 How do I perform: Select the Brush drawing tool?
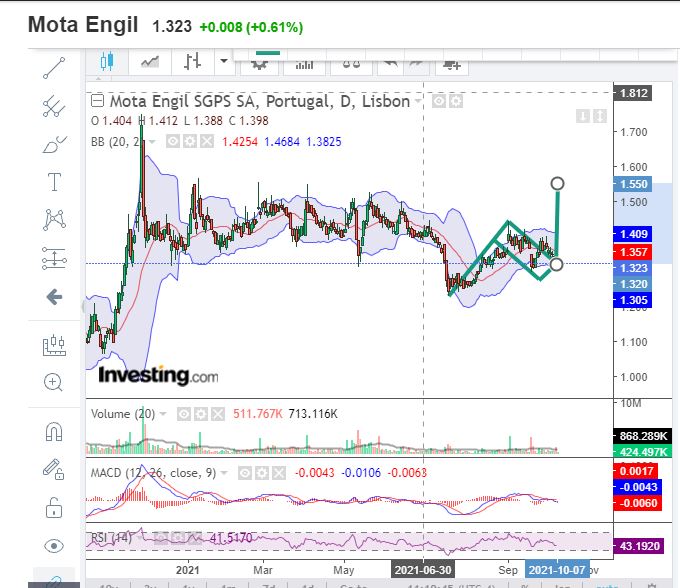coord(54,144)
